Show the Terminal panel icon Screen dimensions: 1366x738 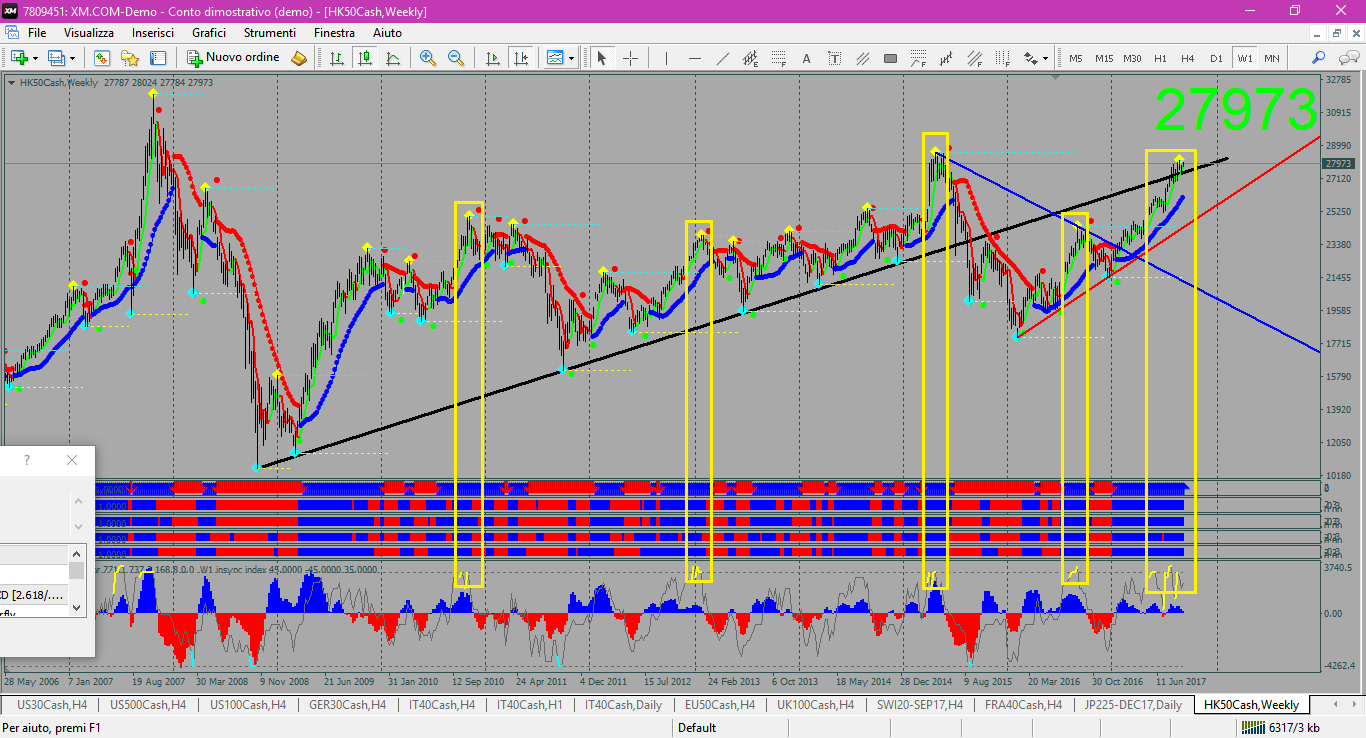[158, 58]
